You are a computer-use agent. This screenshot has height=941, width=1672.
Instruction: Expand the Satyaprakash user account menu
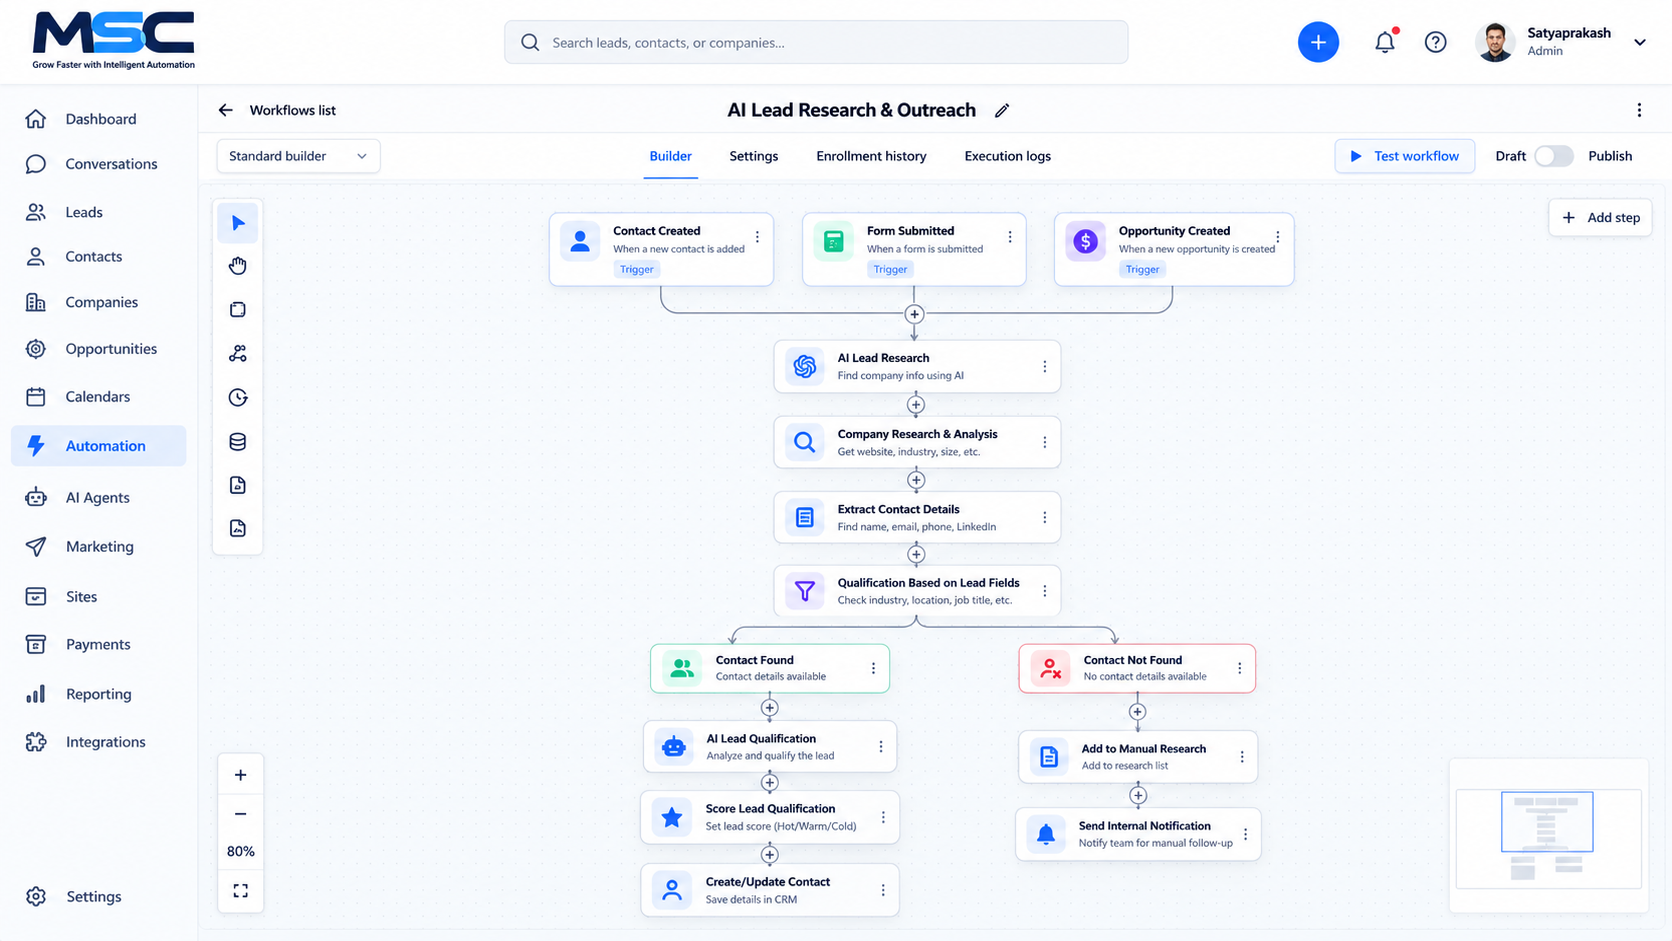pos(1640,42)
